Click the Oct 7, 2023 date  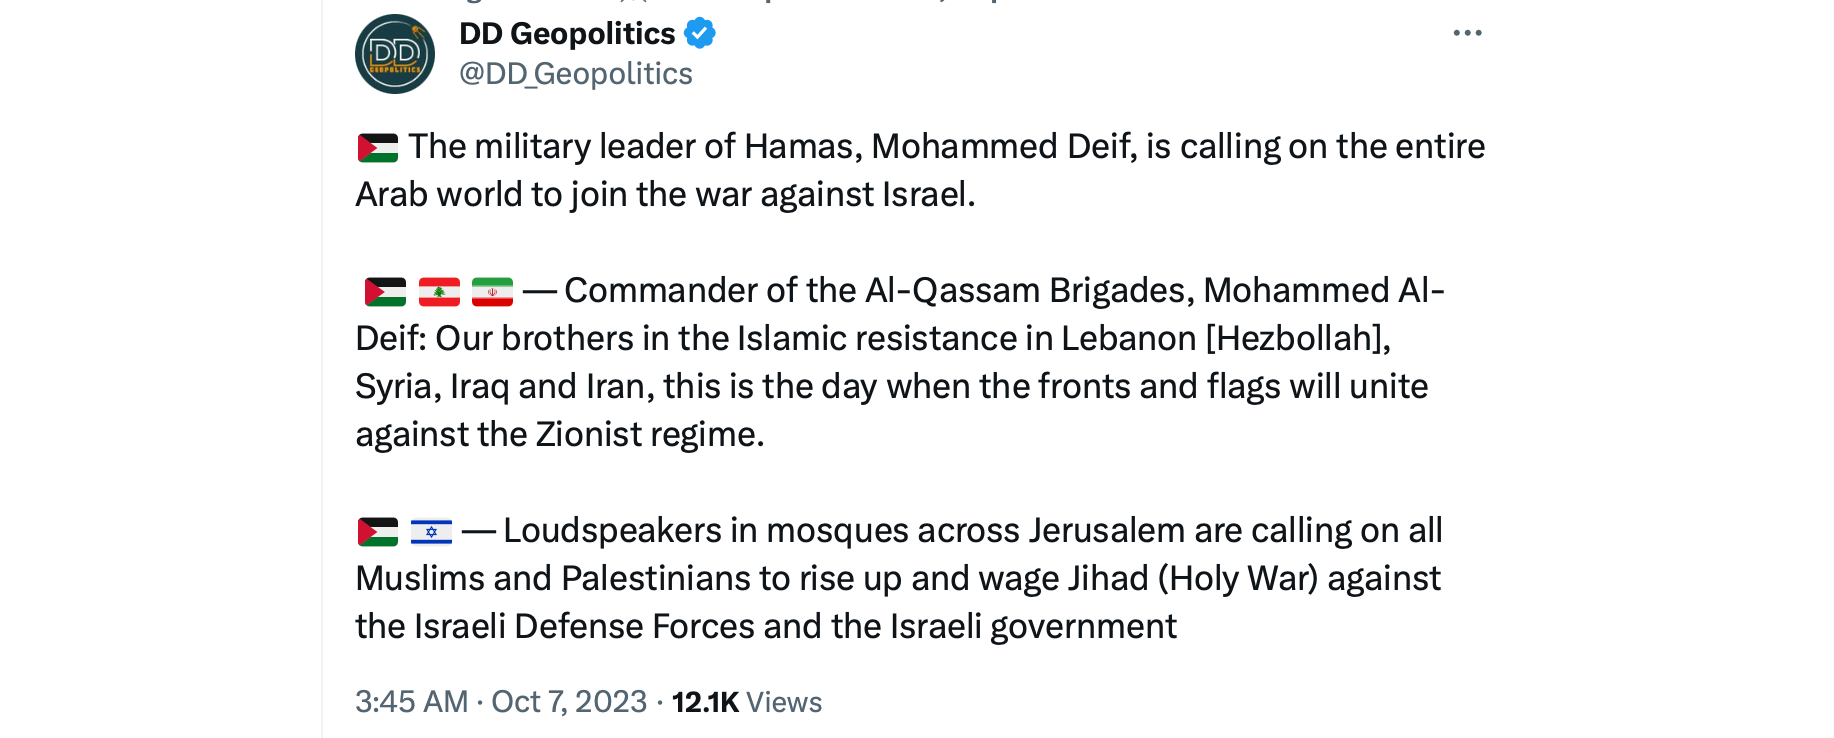(x=569, y=702)
